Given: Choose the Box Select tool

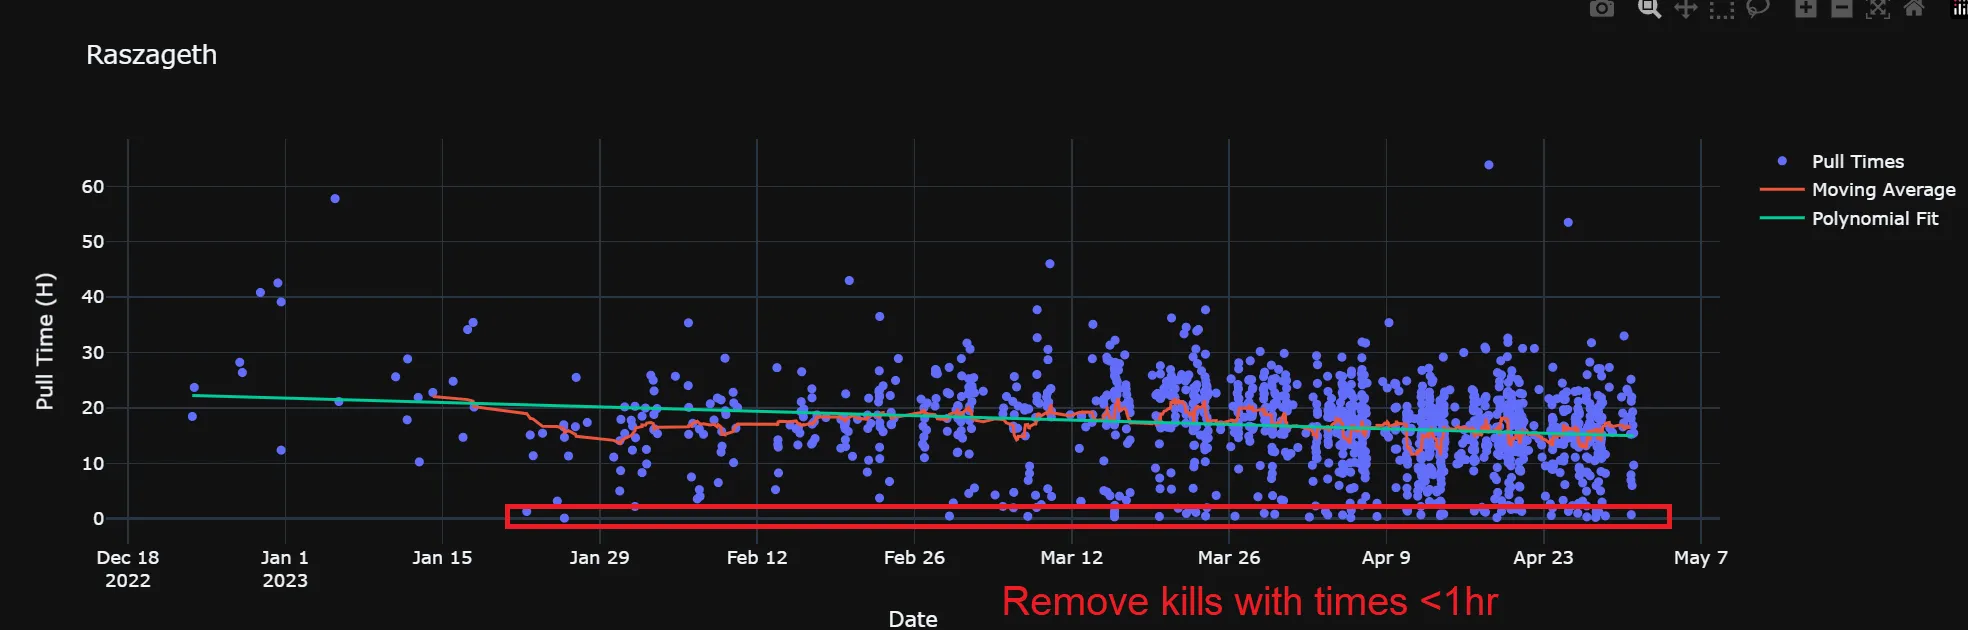Looking at the screenshot, I should [1721, 10].
